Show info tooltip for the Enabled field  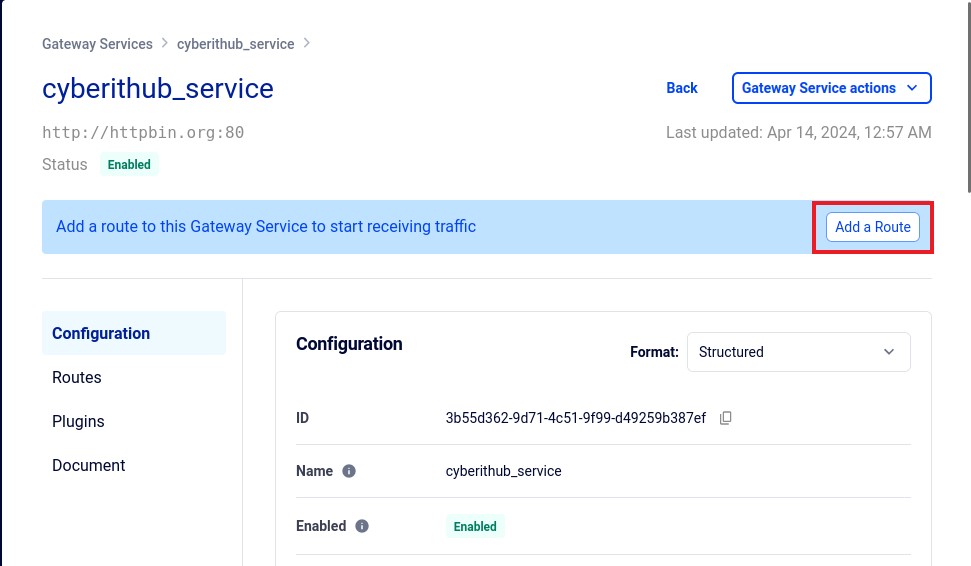362,526
